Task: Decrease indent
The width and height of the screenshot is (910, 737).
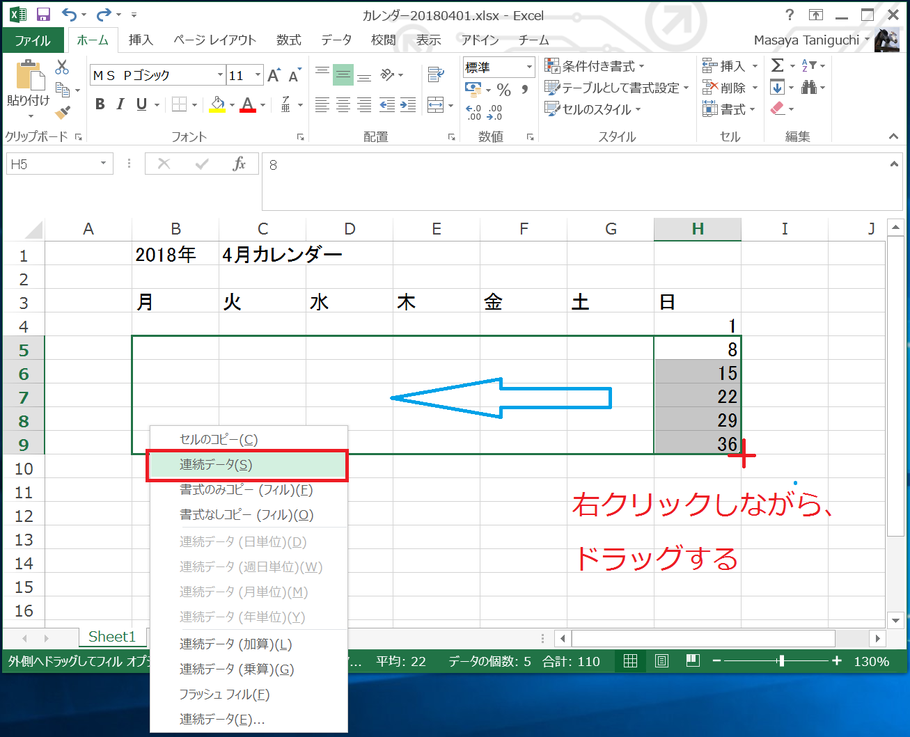Action: [387, 104]
